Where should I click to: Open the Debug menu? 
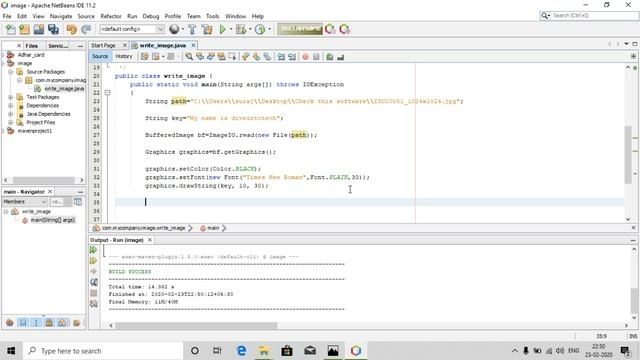(x=151, y=16)
